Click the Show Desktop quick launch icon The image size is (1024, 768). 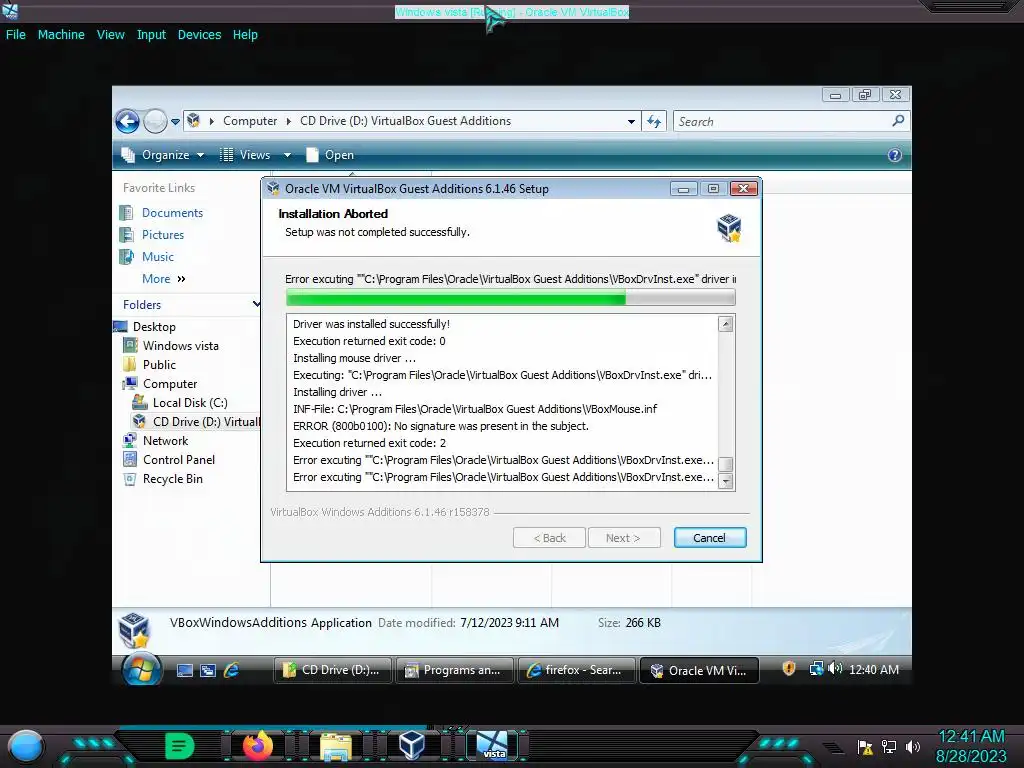tap(185, 670)
